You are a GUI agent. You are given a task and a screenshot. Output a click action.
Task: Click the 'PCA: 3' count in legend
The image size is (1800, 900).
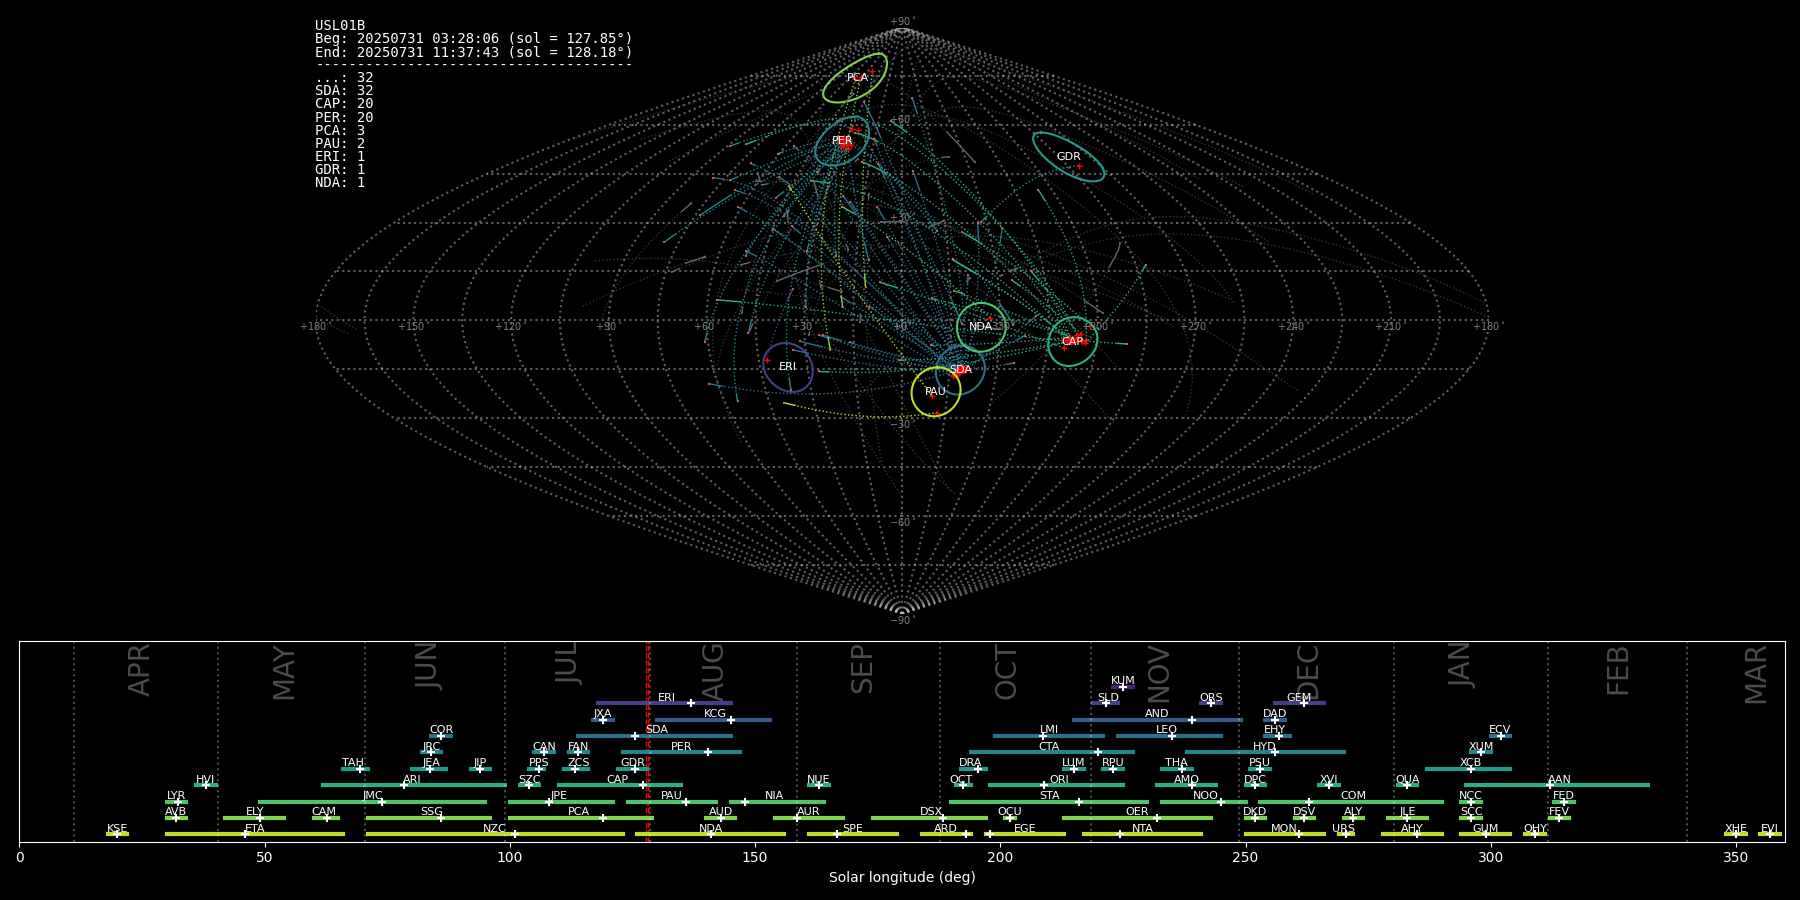click(340, 131)
